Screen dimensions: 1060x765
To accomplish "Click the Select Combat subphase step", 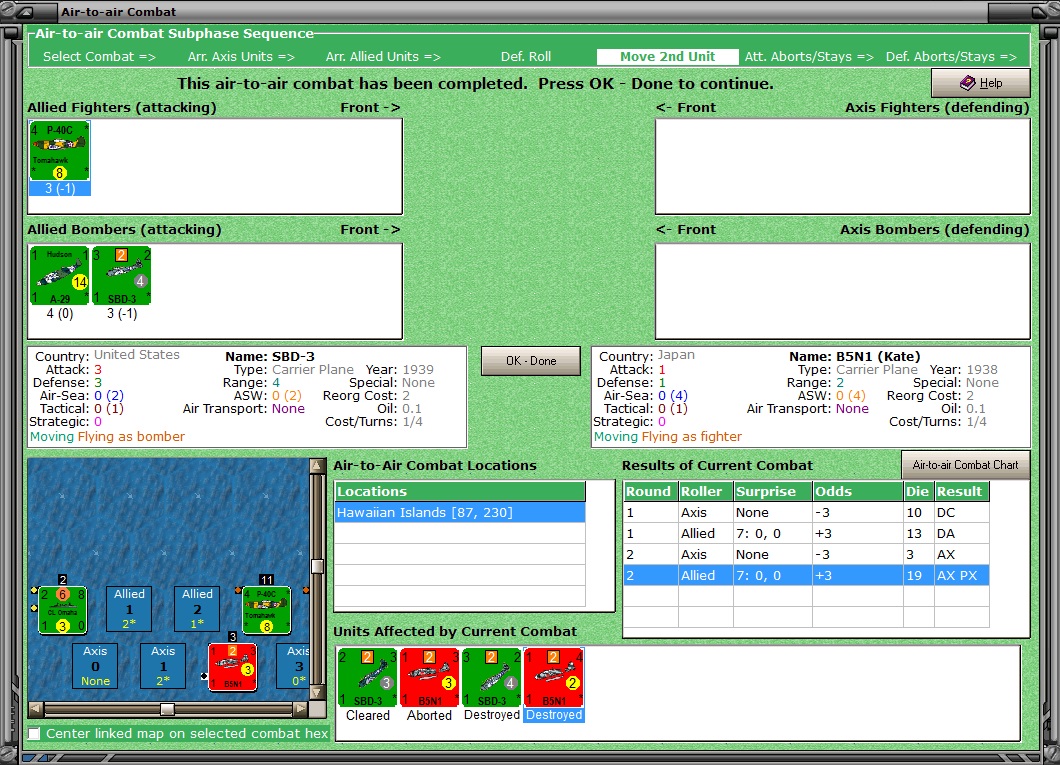I will [99, 57].
